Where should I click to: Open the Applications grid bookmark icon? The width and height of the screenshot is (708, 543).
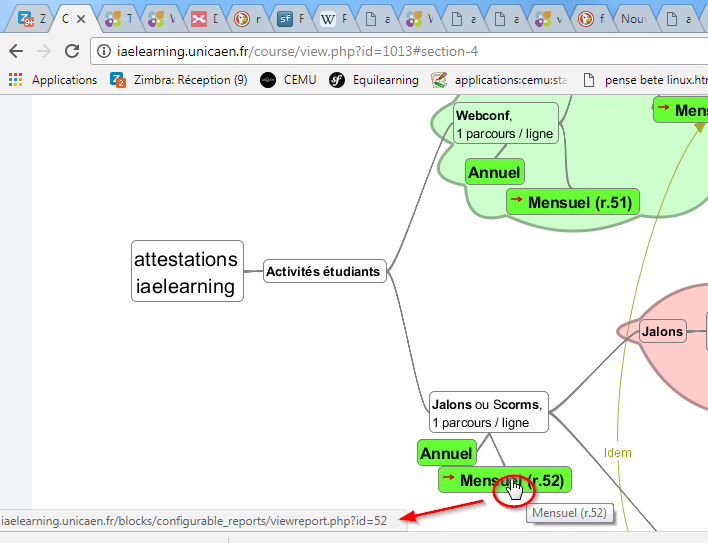15,80
